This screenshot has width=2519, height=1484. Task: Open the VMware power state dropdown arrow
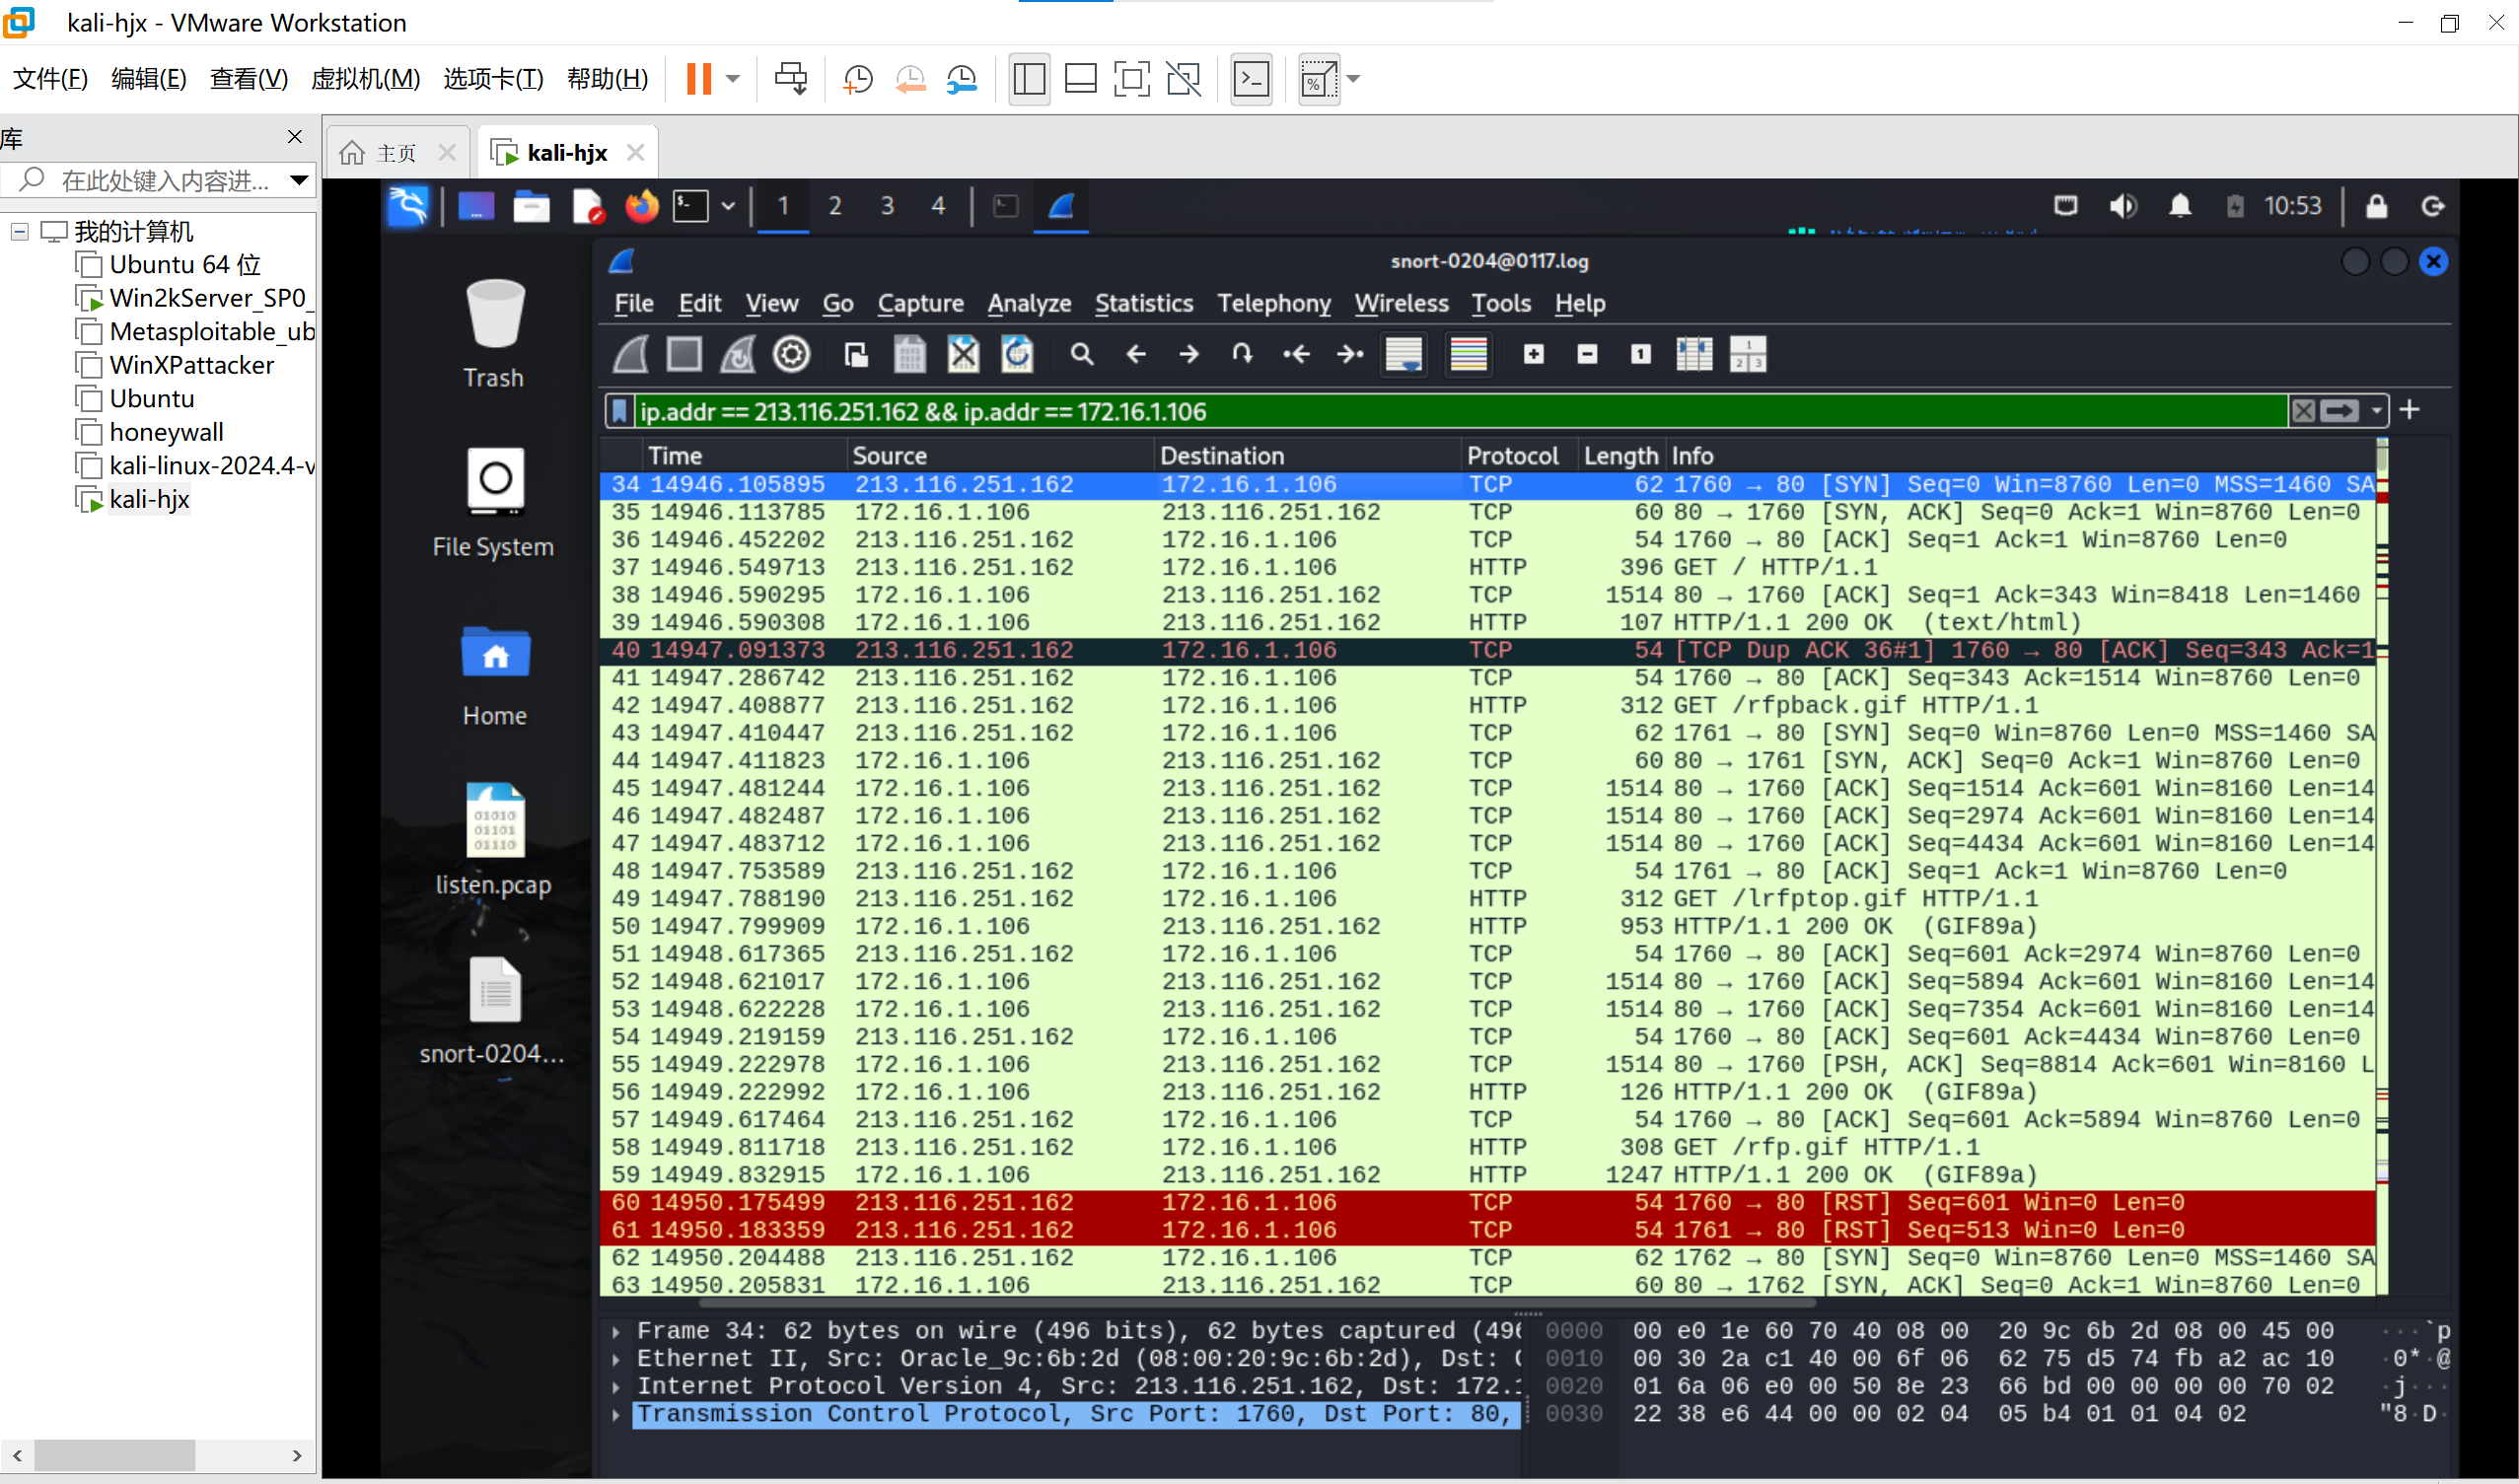pyautogui.click(x=733, y=78)
